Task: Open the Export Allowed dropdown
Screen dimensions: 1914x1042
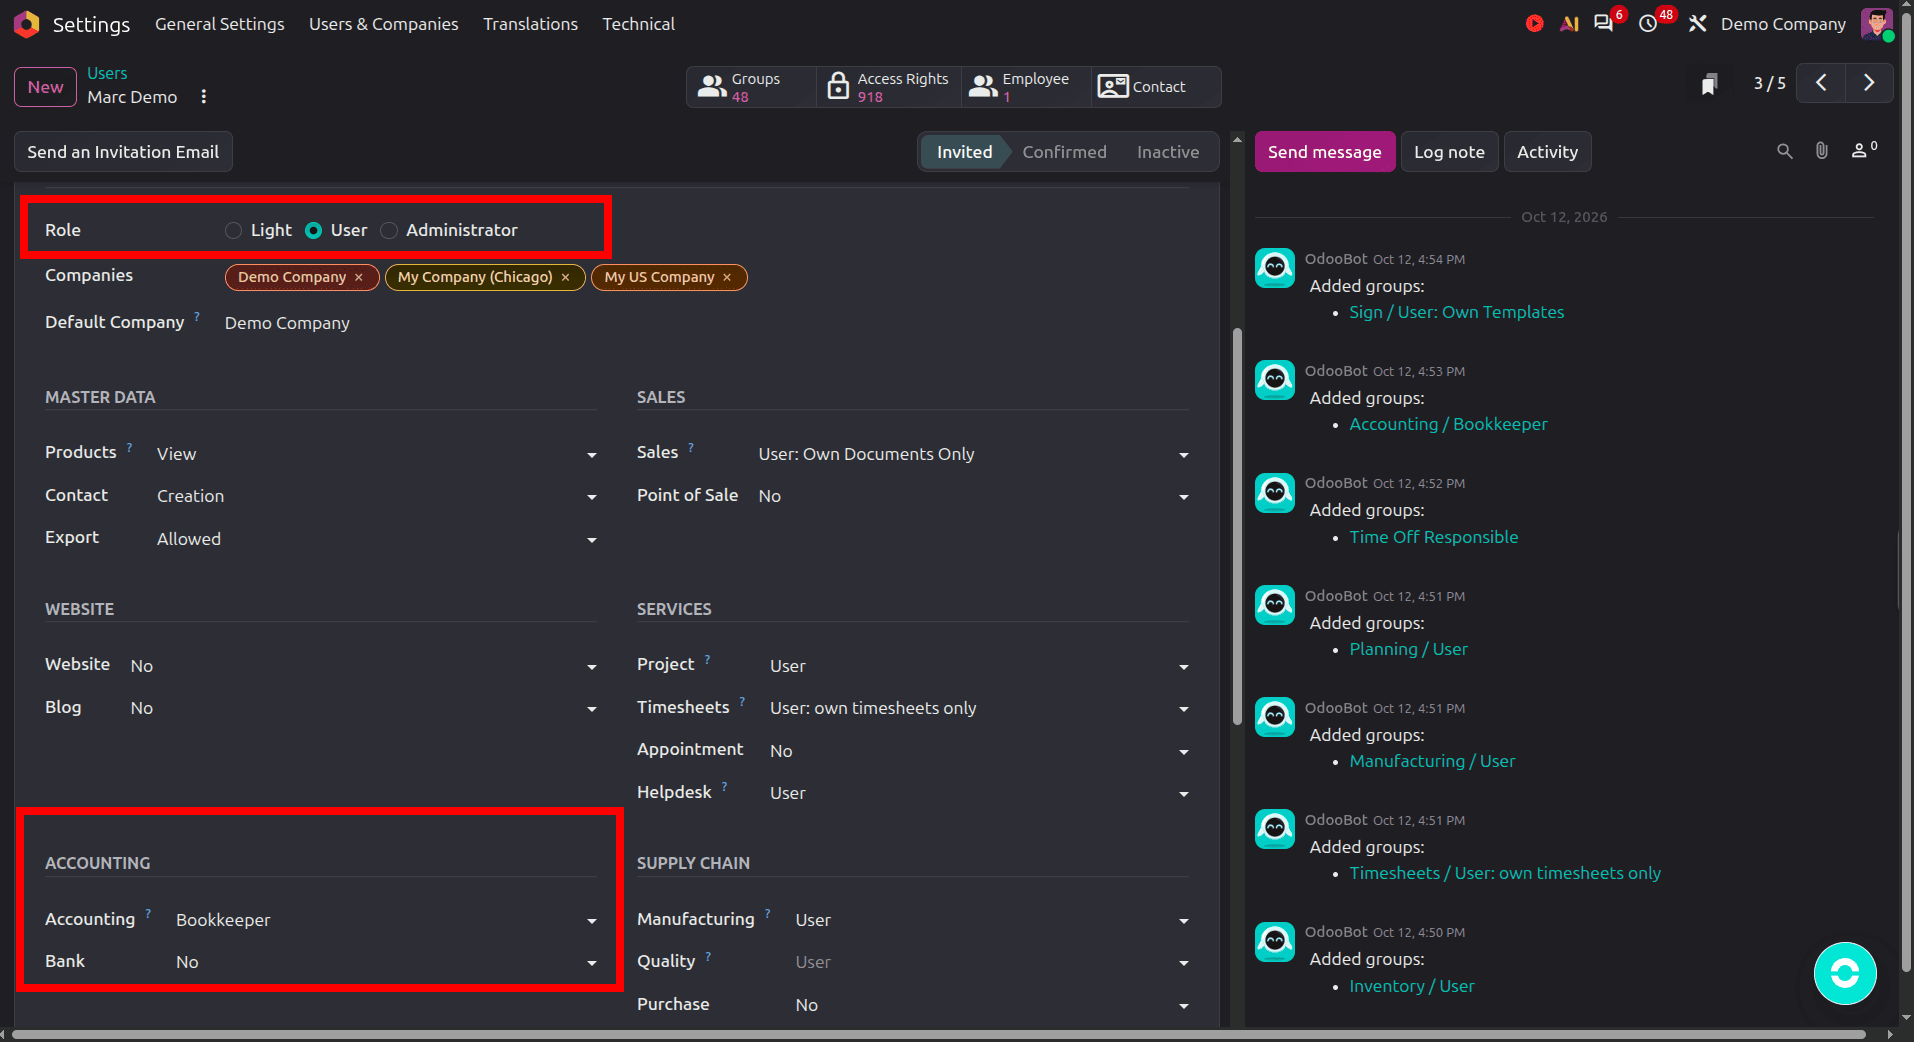Action: pyautogui.click(x=377, y=539)
